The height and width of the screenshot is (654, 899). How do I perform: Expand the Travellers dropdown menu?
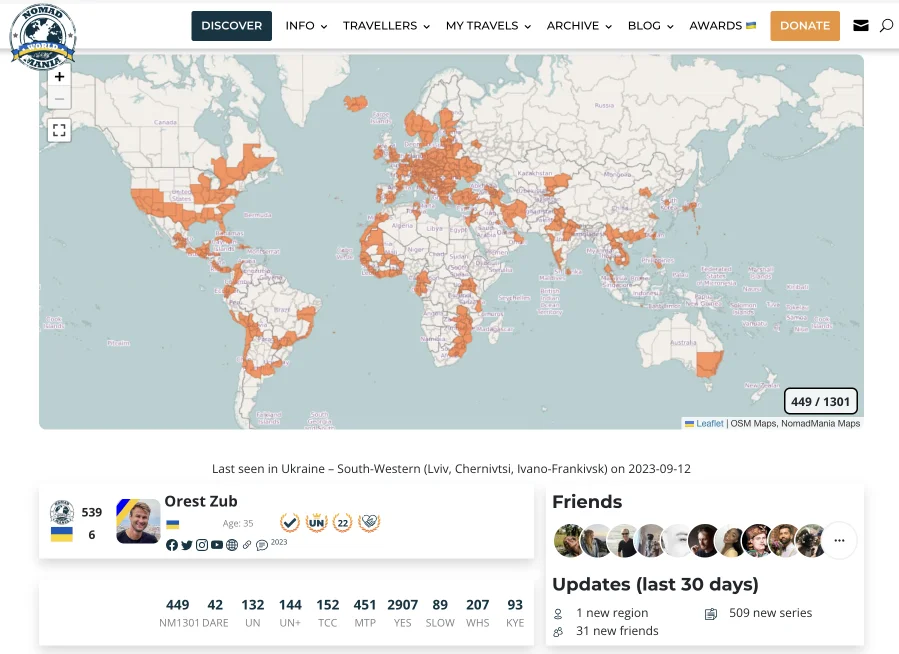[386, 26]
